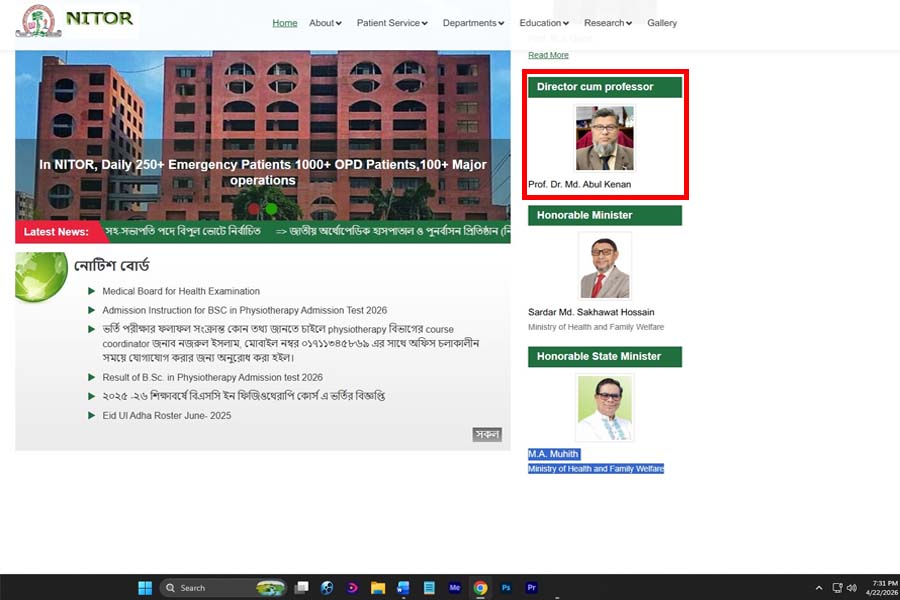Click the NITOR logo in the header

[x=75, y=20]
